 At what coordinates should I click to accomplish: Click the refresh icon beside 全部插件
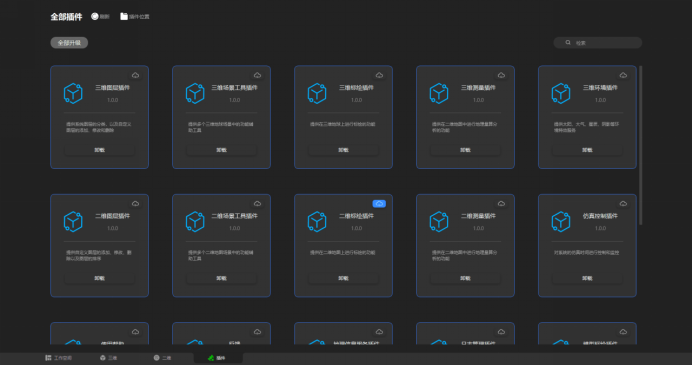pyautogui.click(x=95, y=16)
